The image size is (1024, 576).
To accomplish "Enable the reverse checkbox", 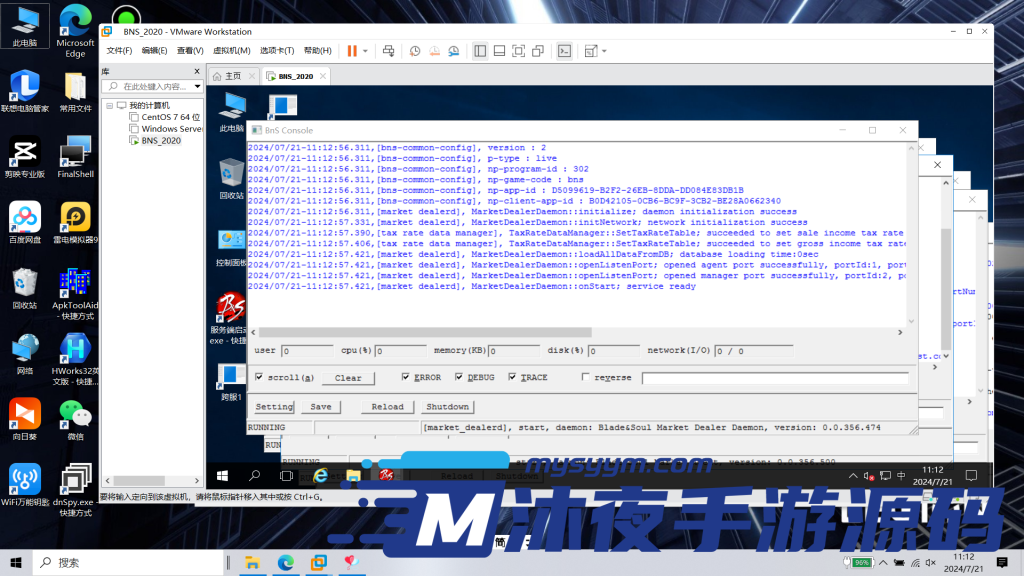I will tap(586, 377).
